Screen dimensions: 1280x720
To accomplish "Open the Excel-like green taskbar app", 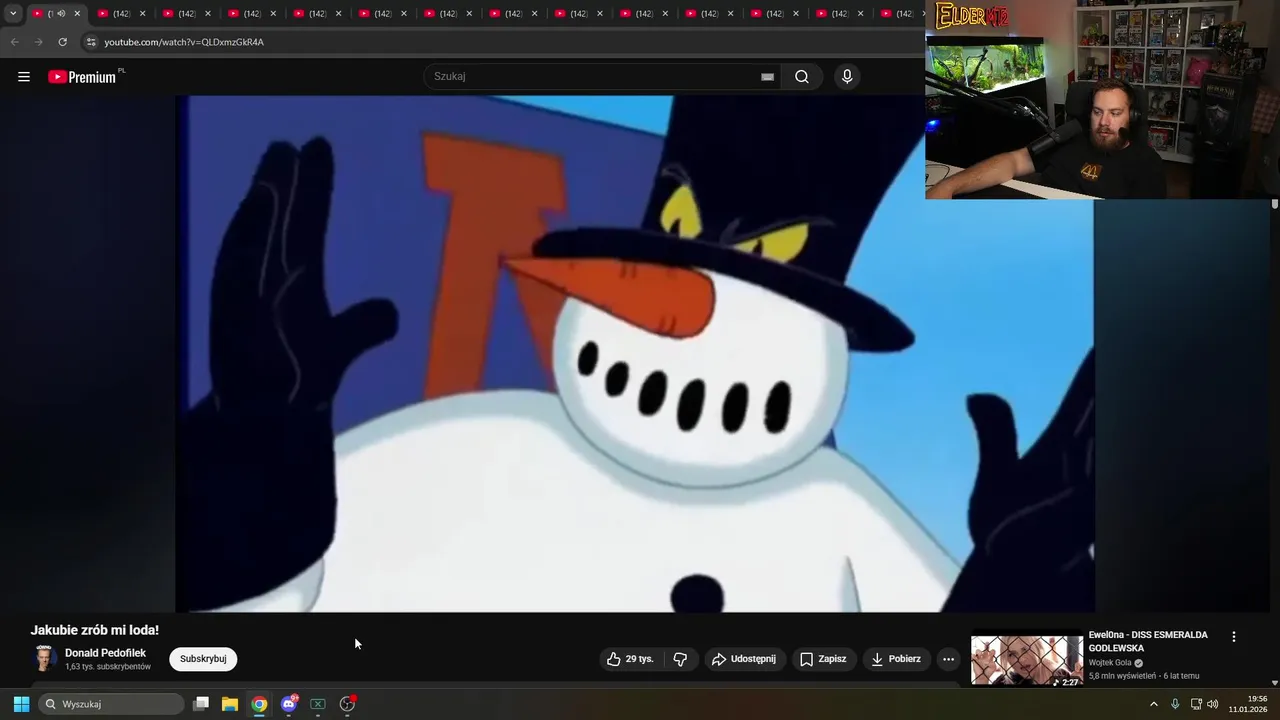I will pos(318,704).
